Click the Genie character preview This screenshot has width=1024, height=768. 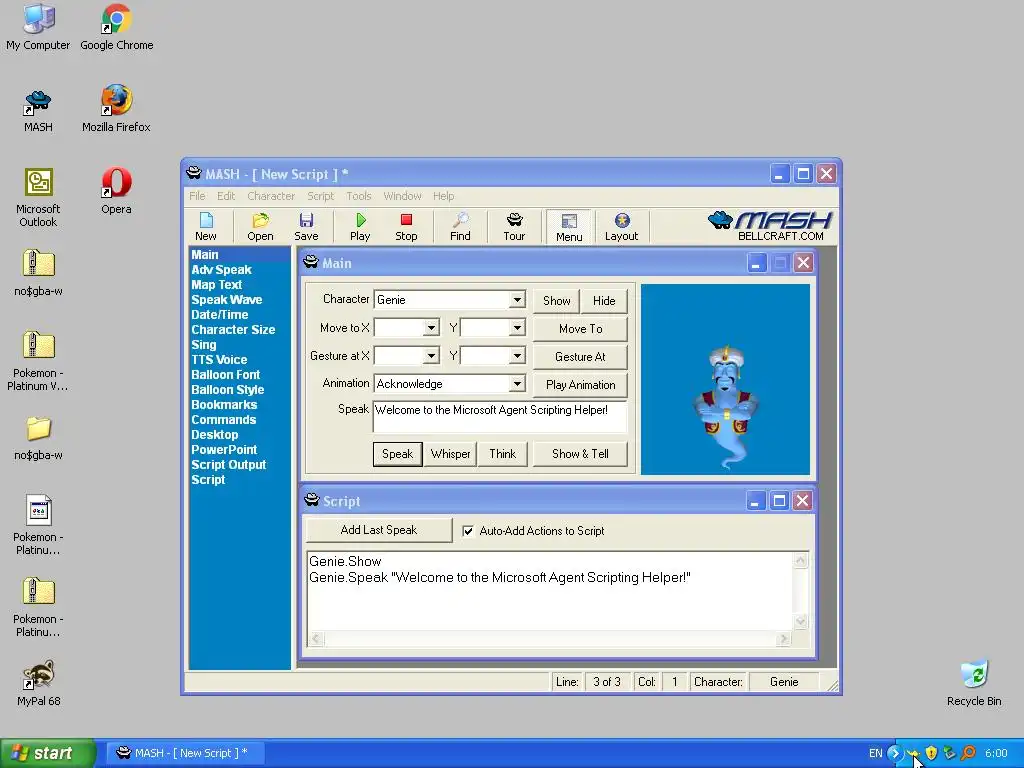726,407
